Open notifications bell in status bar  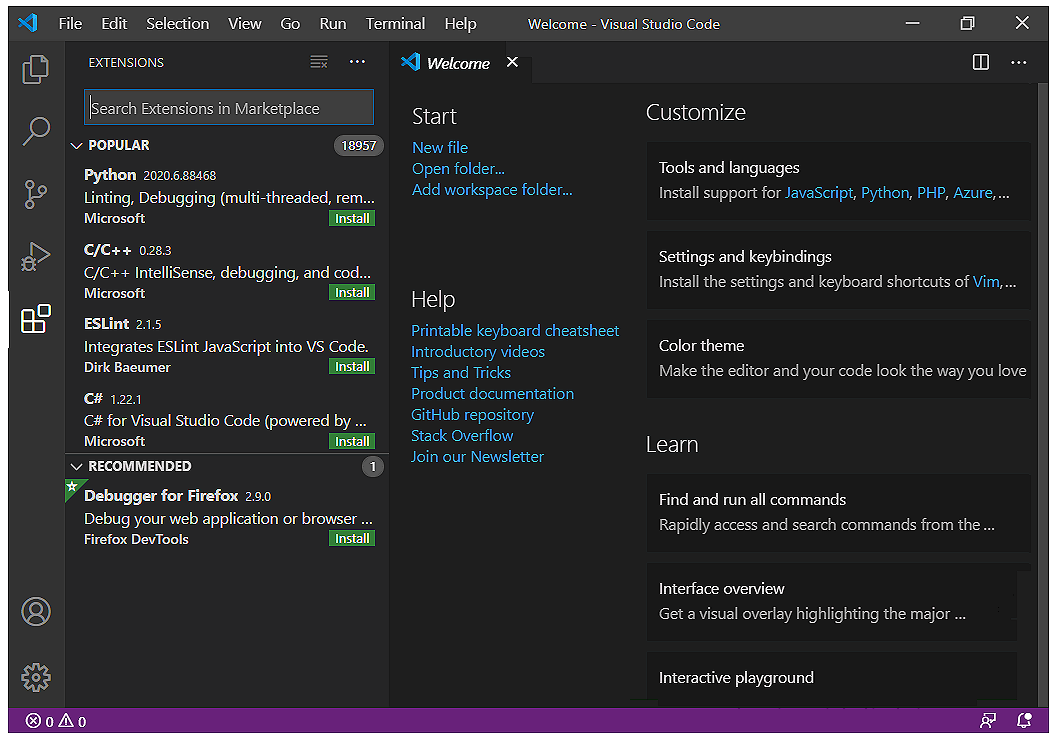coord(1024,721)
